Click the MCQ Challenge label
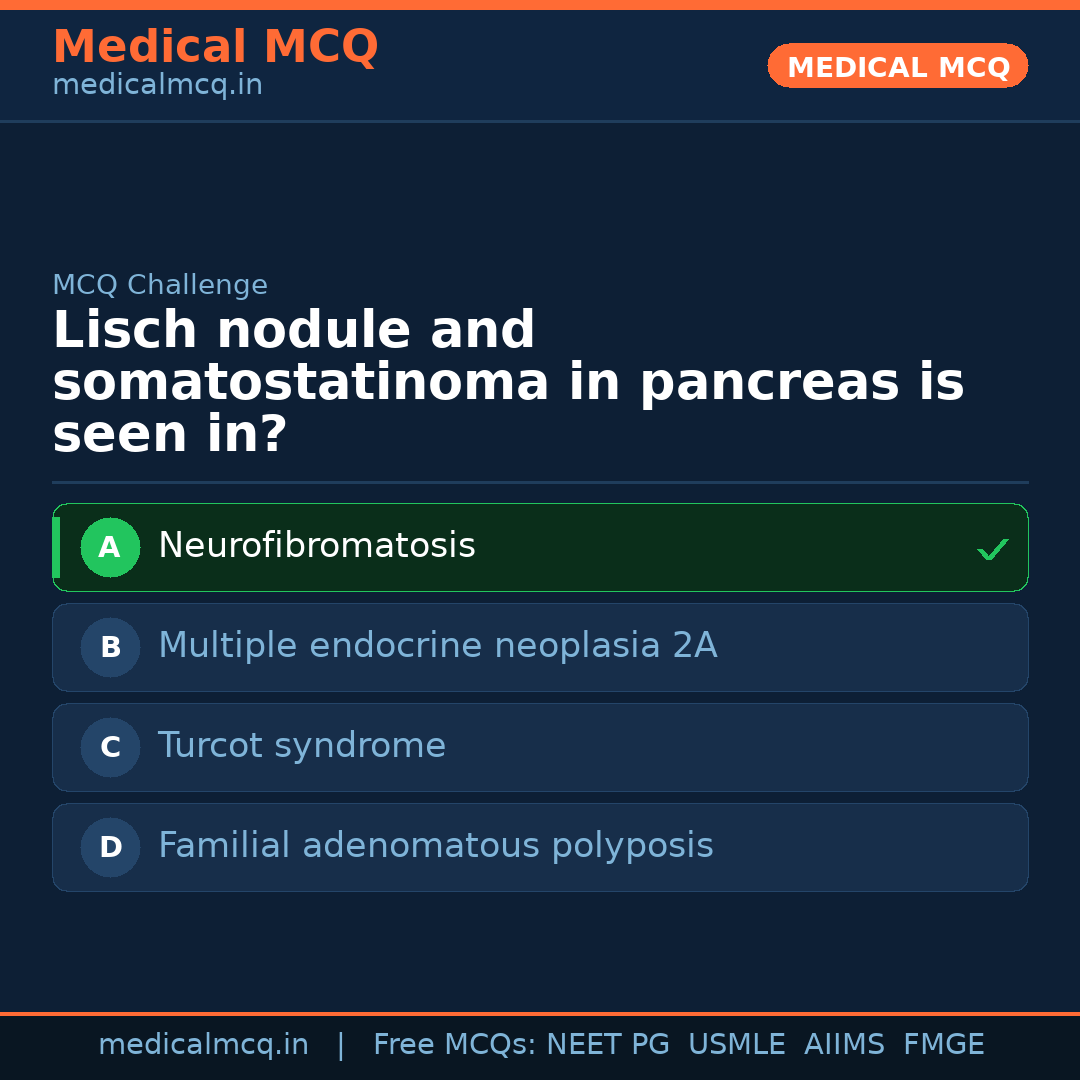Screen dimensions: 1080x1080 pyautogui.click(x=160, y=285)
